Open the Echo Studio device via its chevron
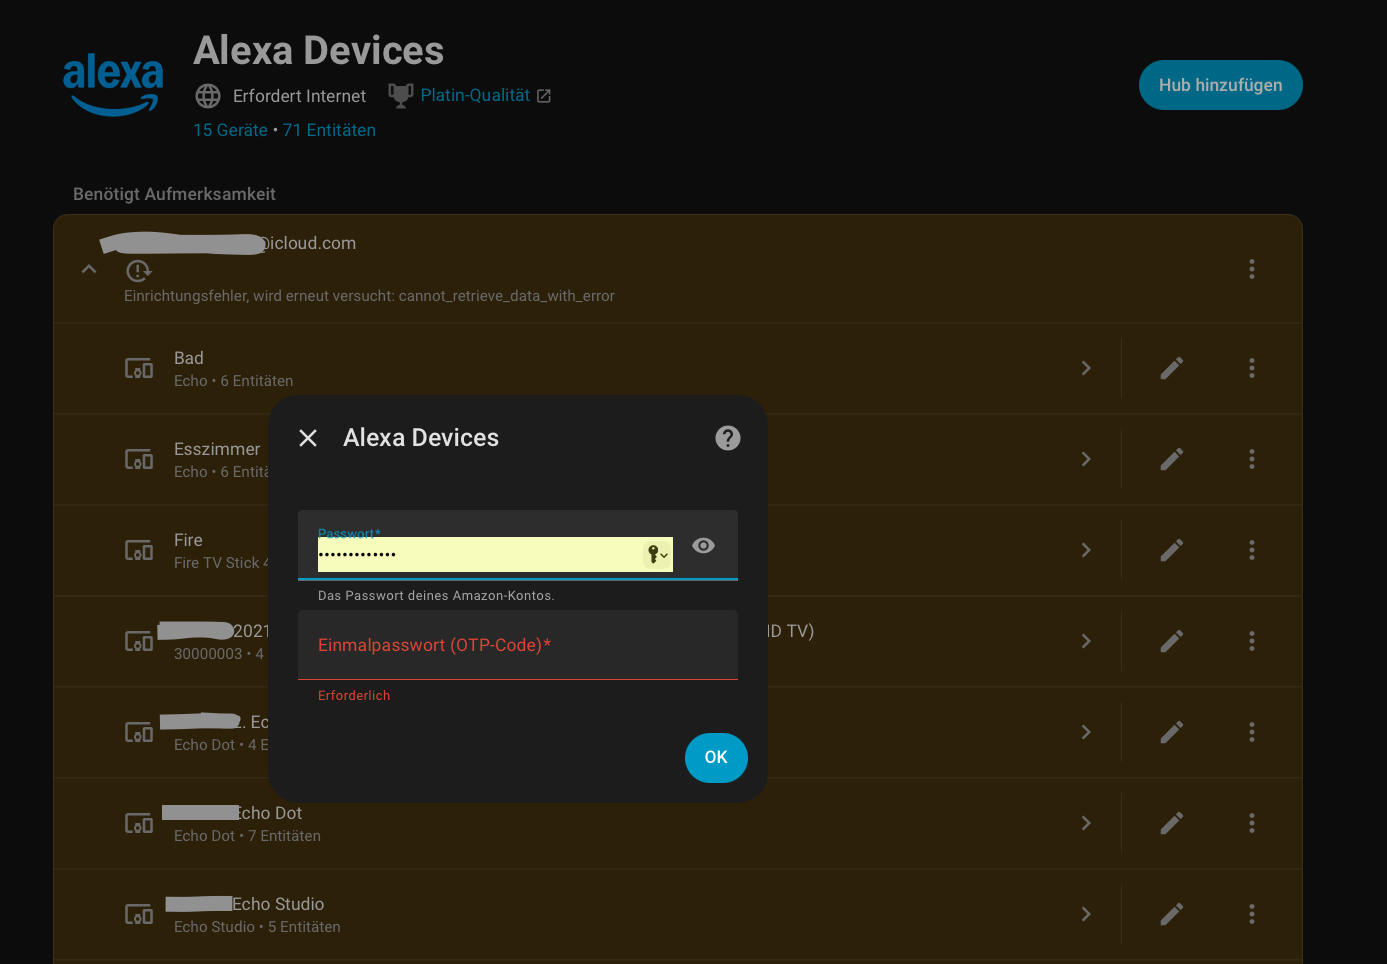 tap(1086, 915)
